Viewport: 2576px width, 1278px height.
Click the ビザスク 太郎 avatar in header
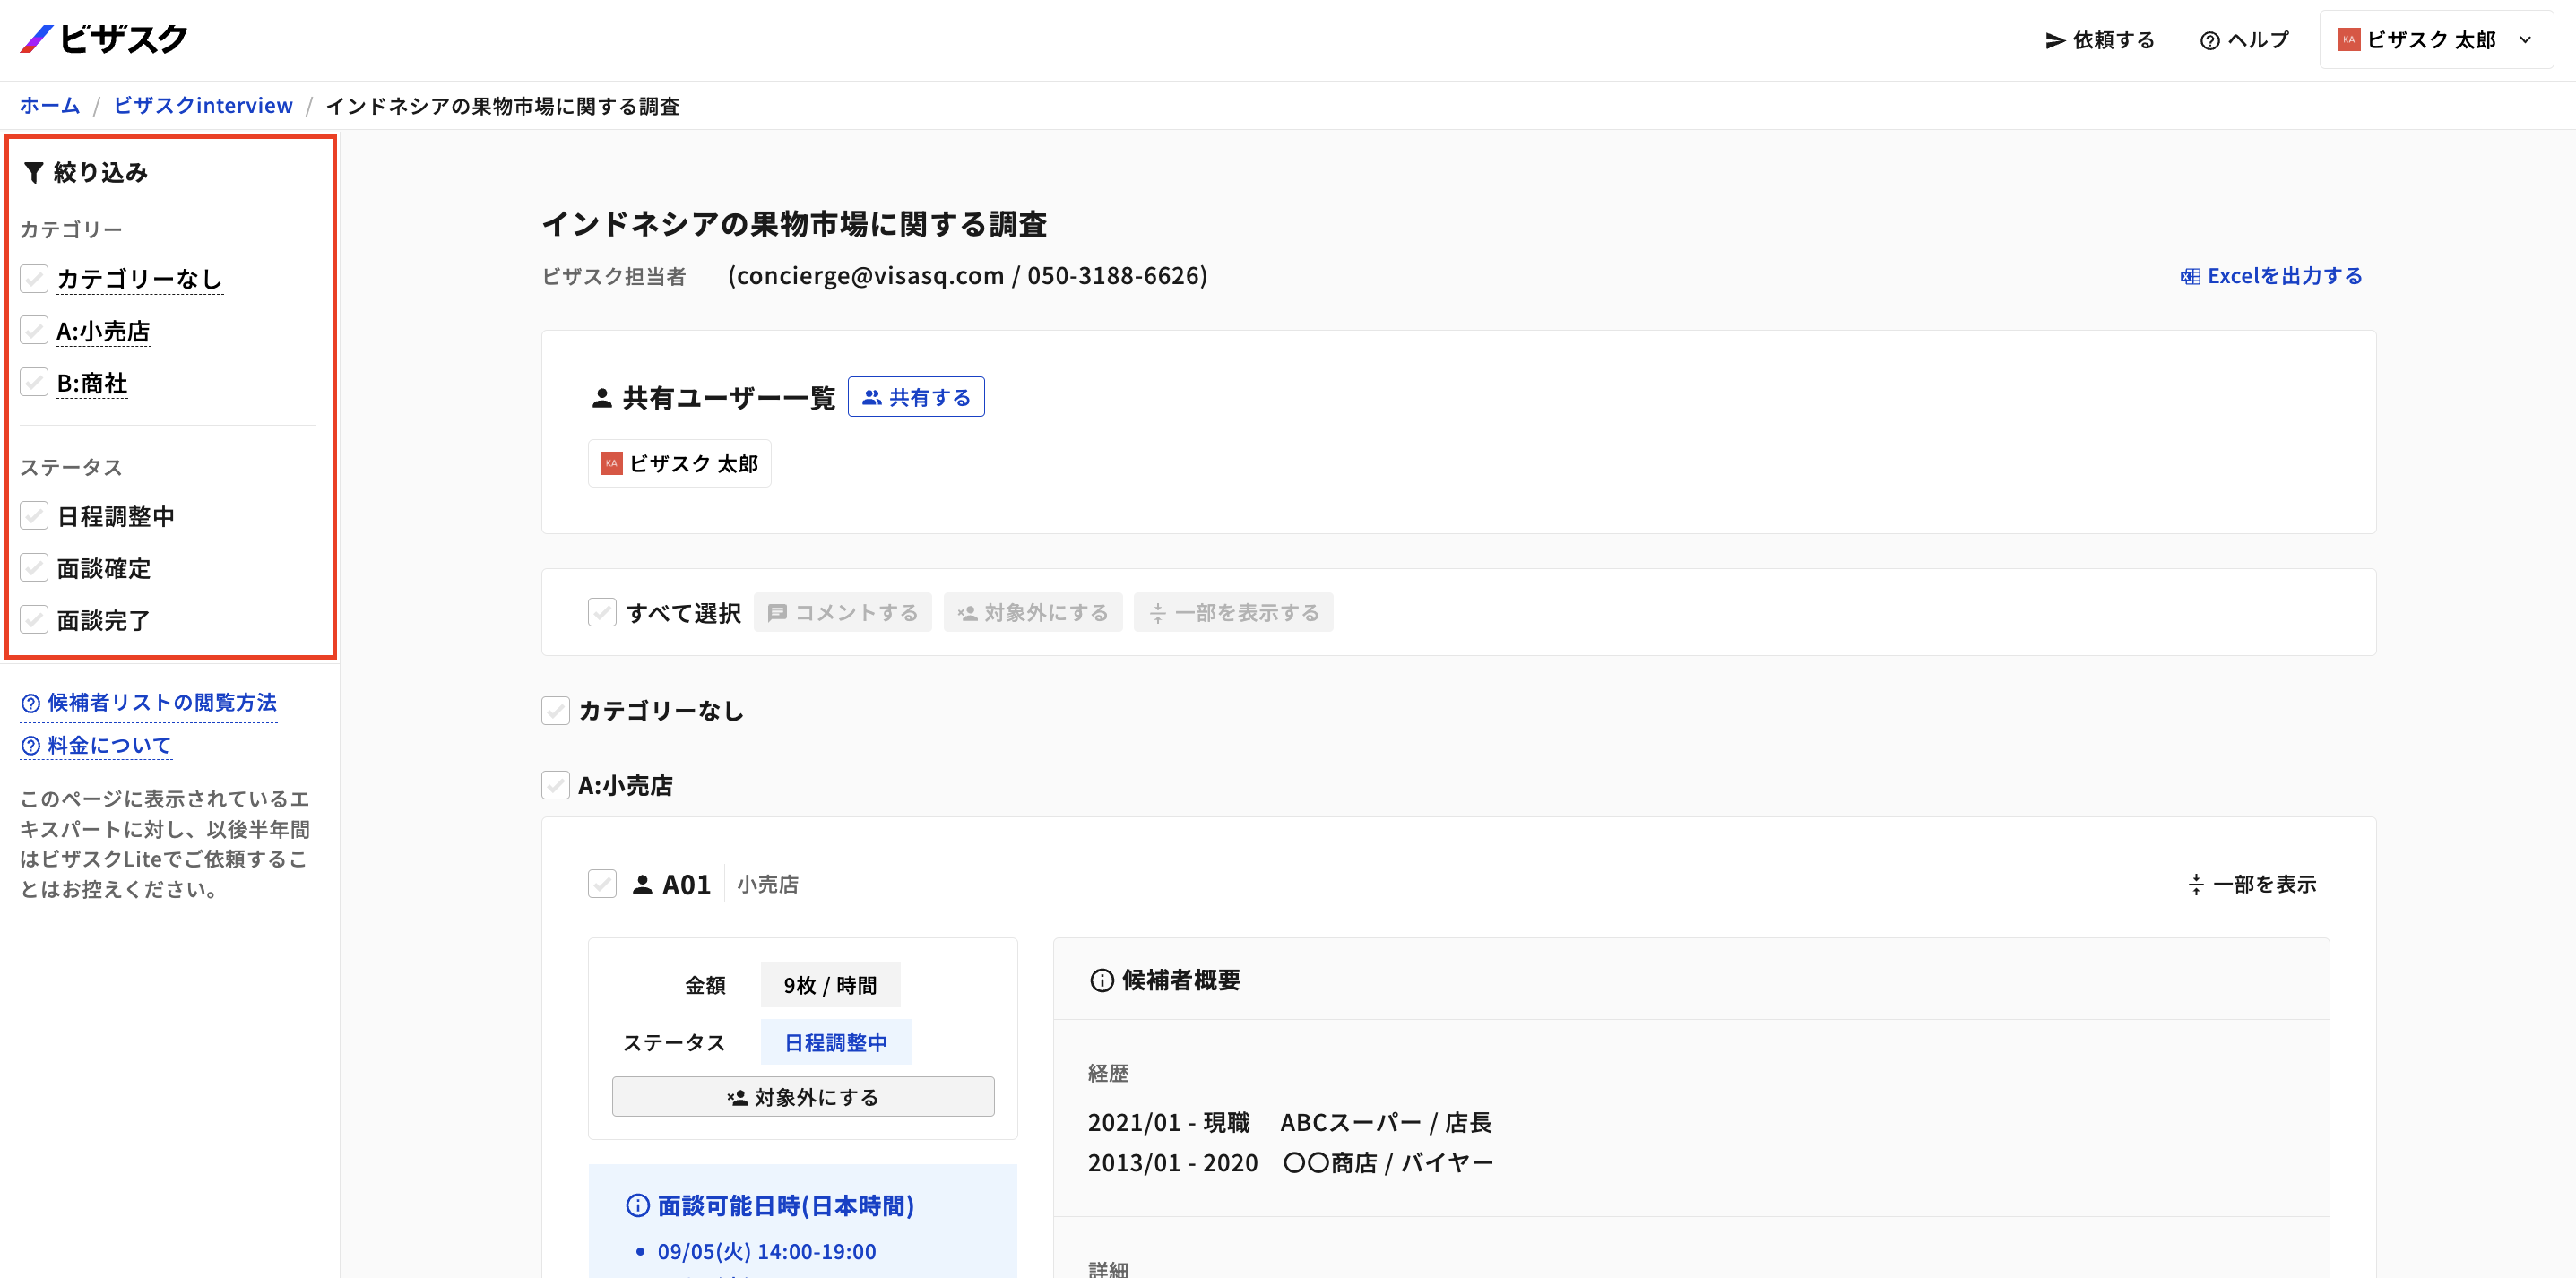(2348, 39)
